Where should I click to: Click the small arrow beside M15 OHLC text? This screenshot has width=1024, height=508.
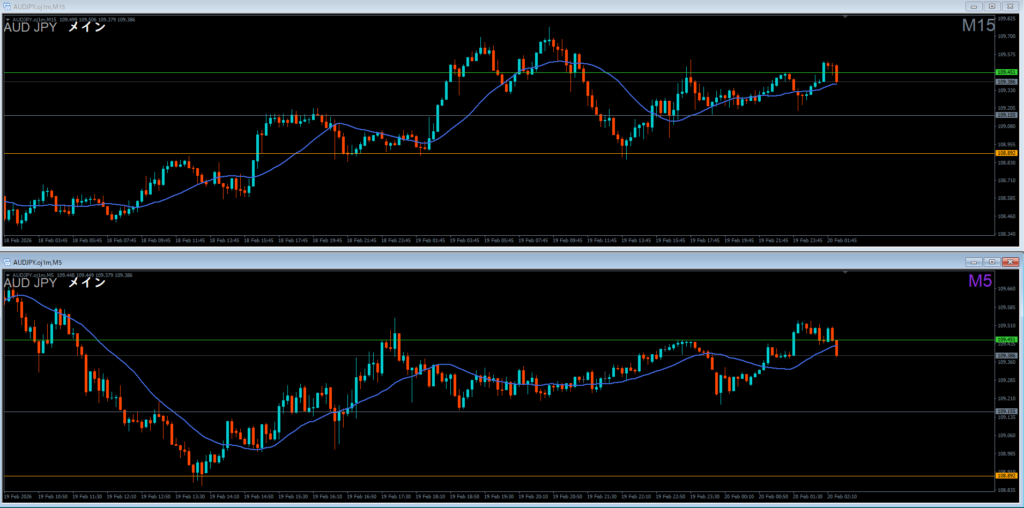tap(7, 19)
